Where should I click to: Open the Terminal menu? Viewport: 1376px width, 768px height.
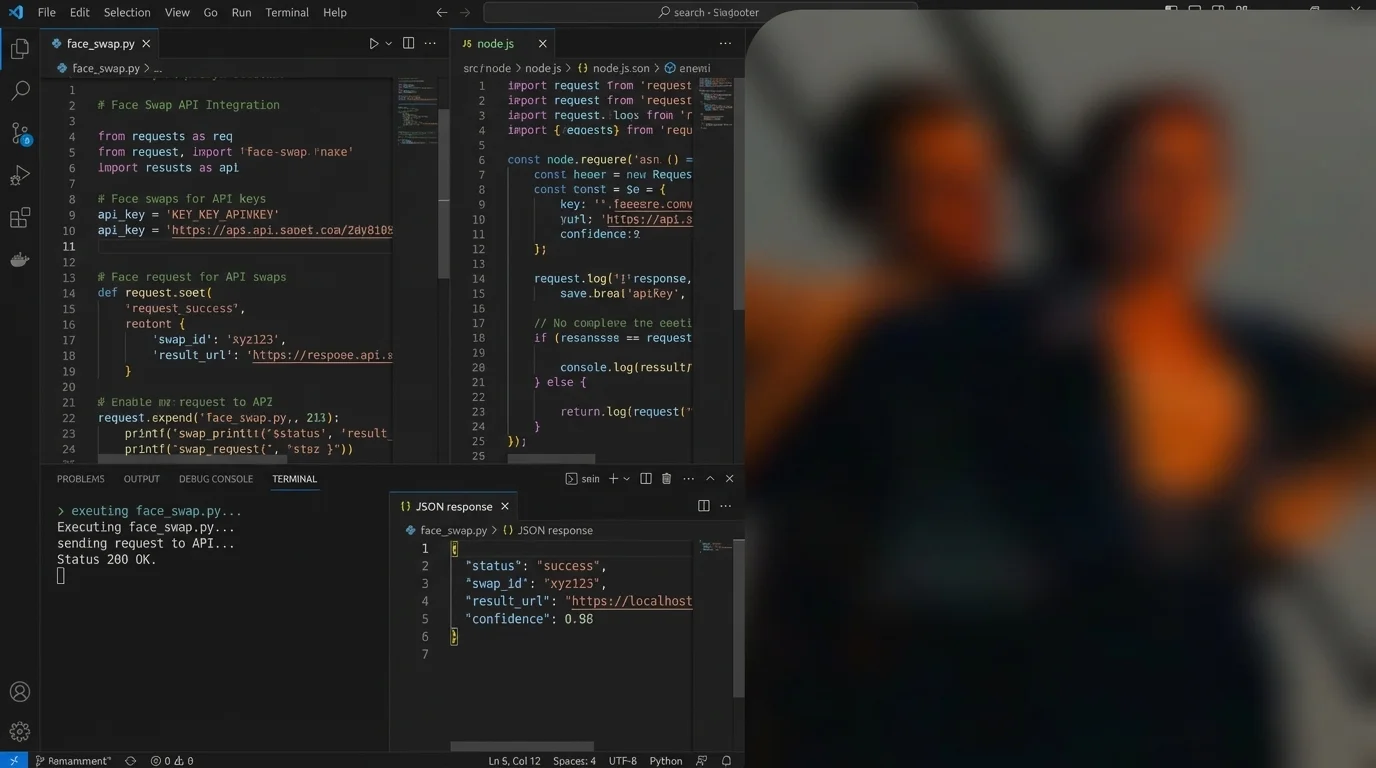pos(286,12)
